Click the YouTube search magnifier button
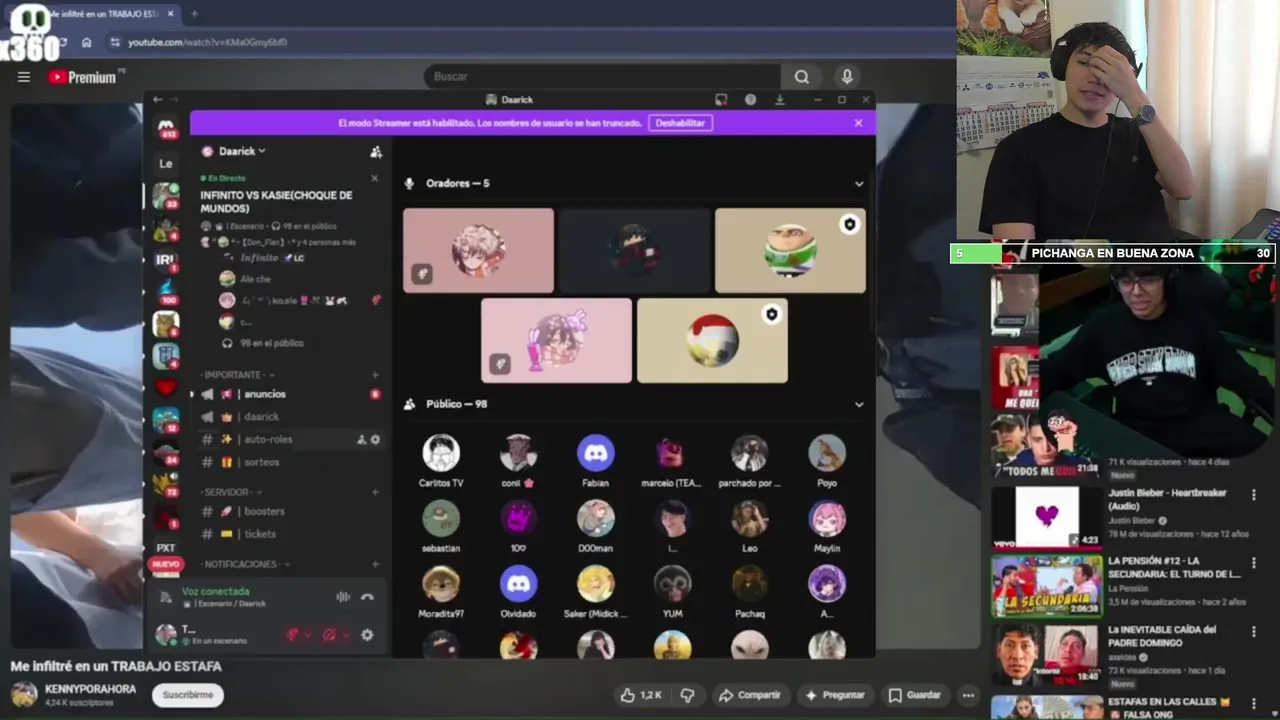 coord(802,77)
